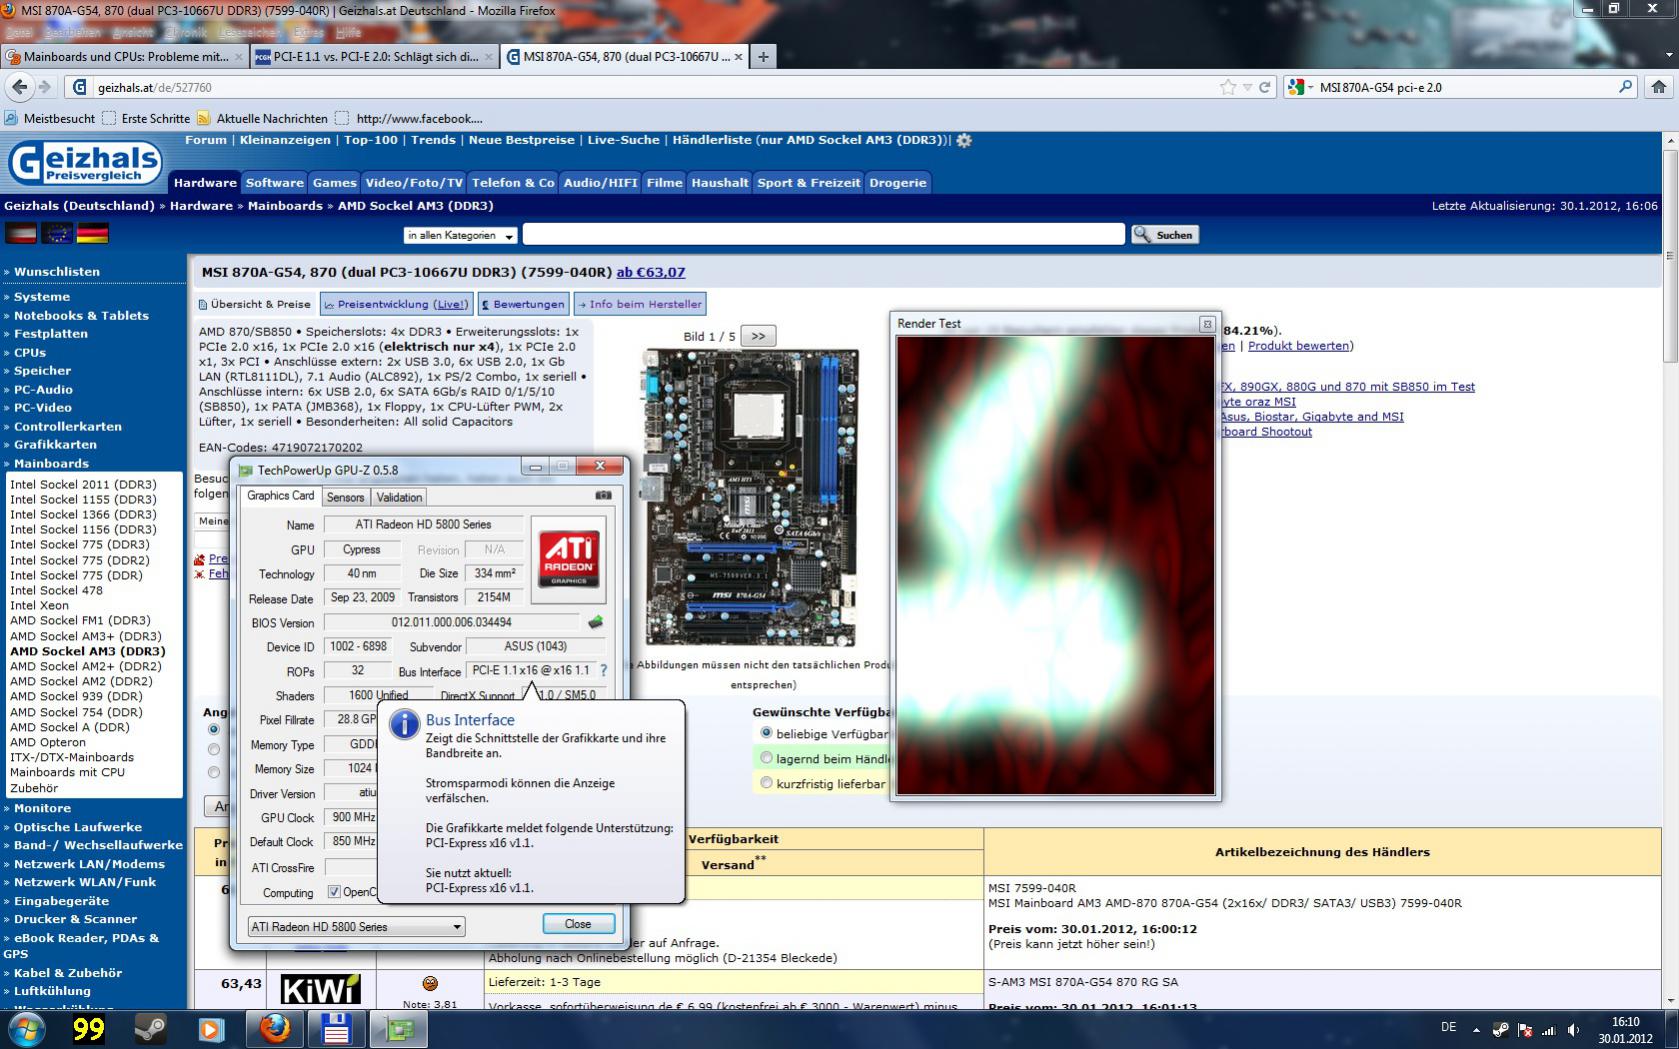Switch to the Sensors tab in GPU-Z
Screen dimensions: 1679x1049
click(x=345, y=497)
